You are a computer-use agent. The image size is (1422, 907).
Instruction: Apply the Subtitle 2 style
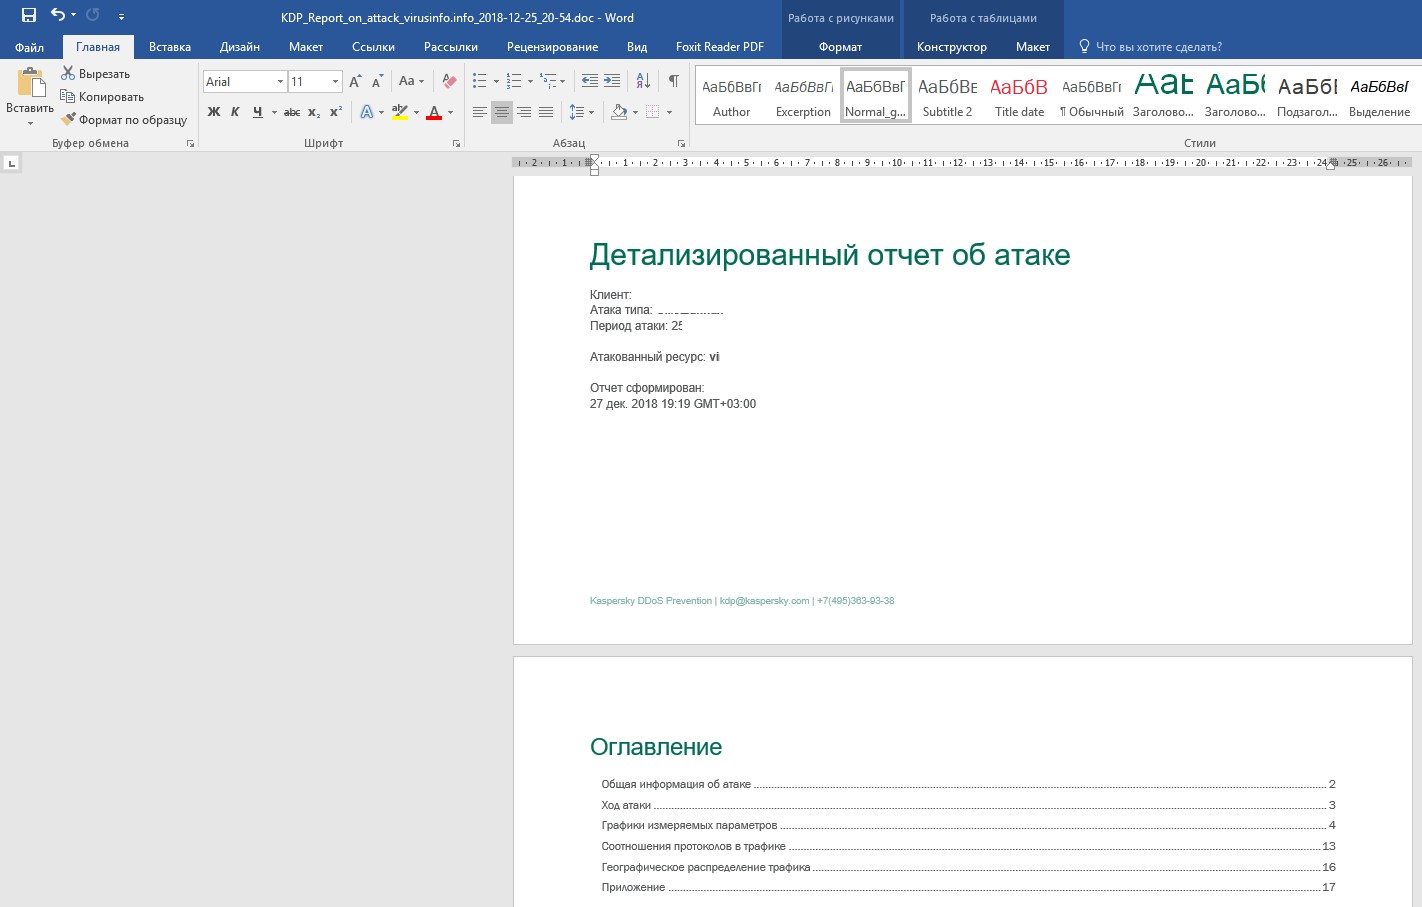tap(947, 96)
